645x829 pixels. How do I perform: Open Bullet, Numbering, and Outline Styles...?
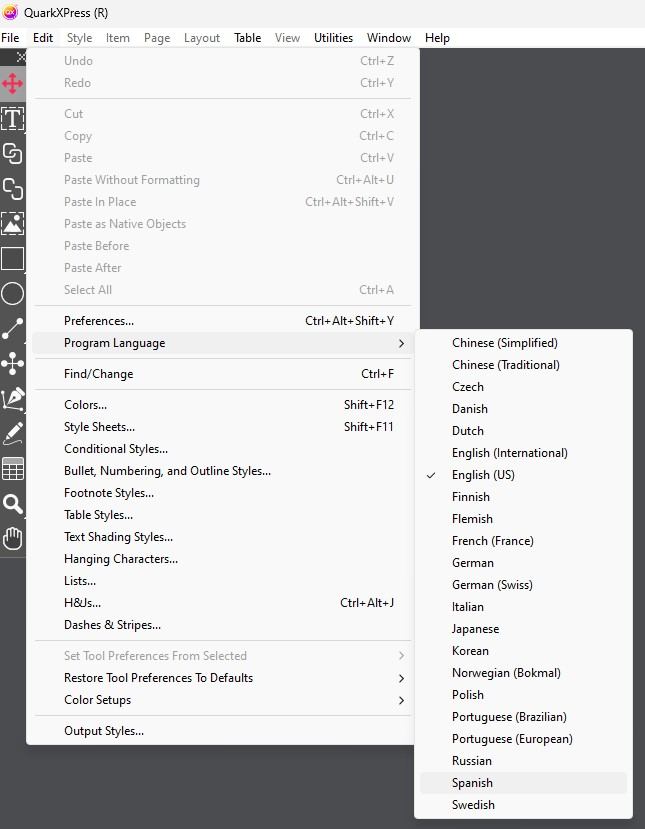tap(223, 471)
